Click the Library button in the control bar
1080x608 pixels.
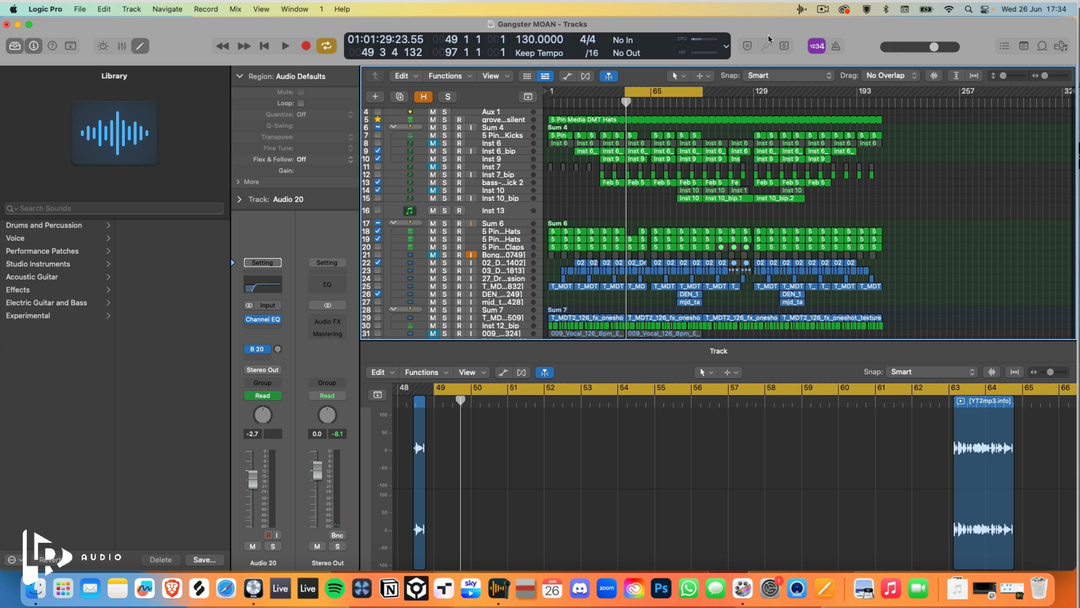15,46
